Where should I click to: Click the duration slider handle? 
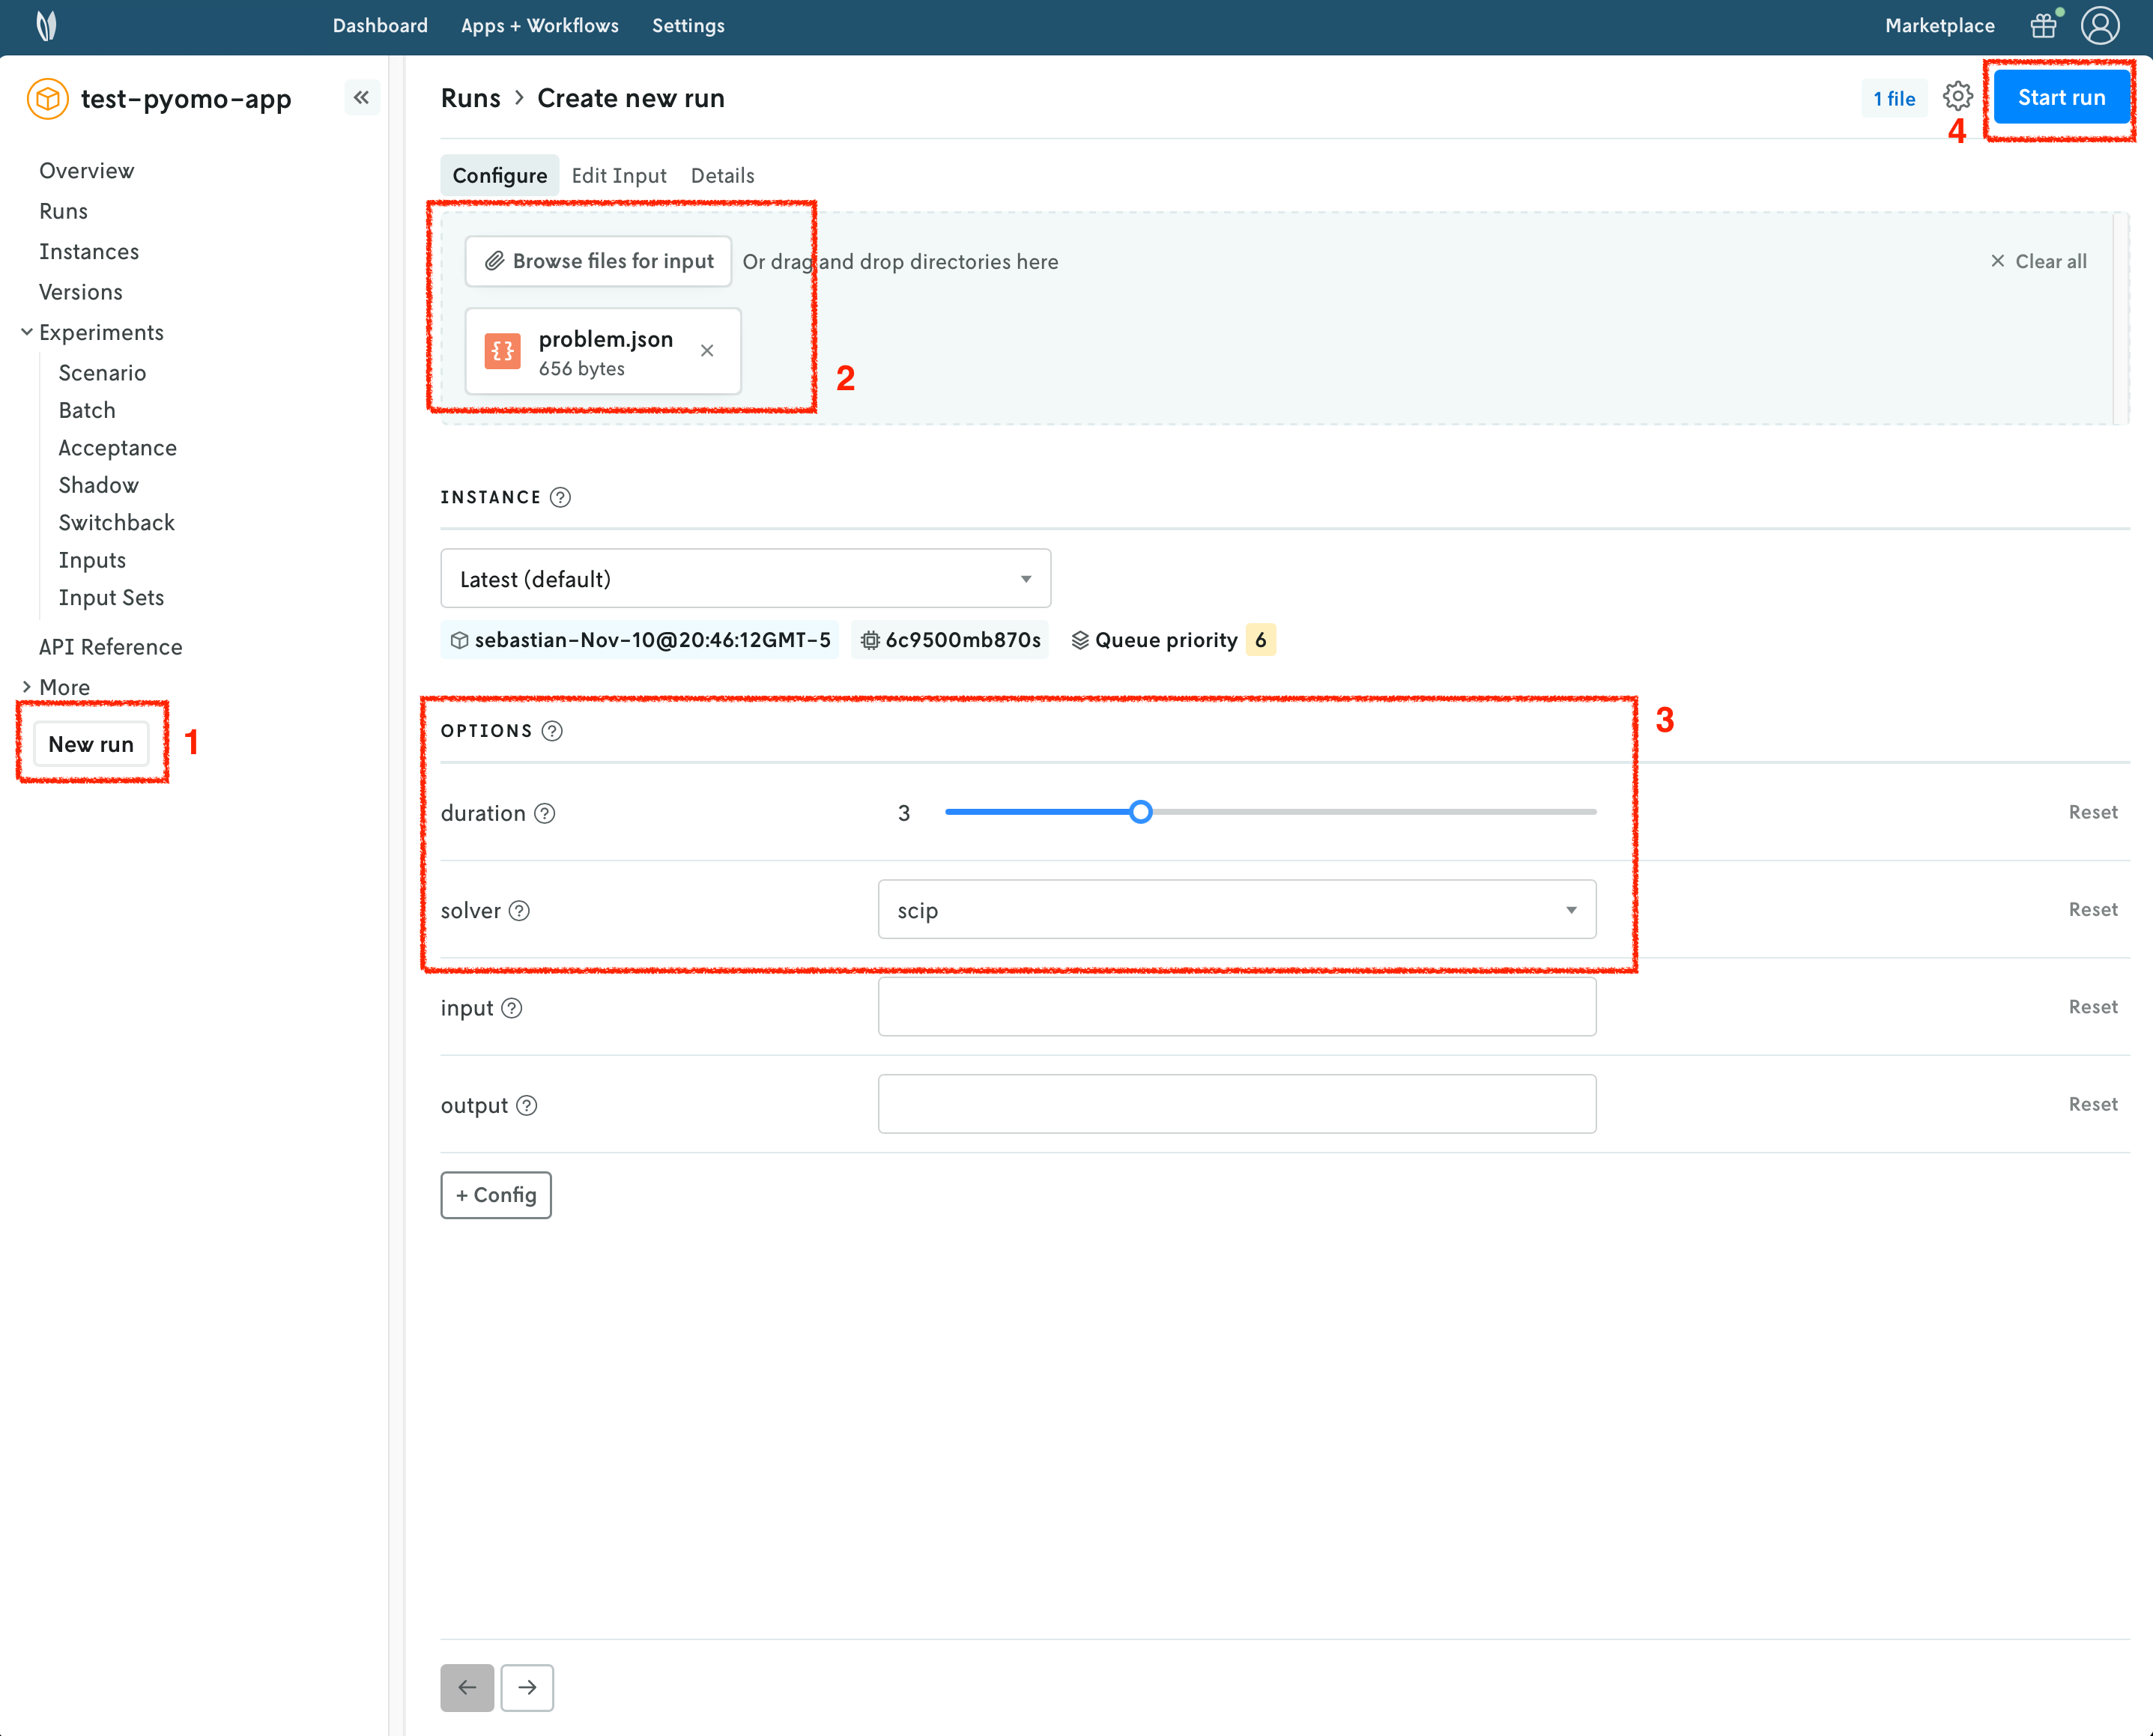coord(1140,812)
